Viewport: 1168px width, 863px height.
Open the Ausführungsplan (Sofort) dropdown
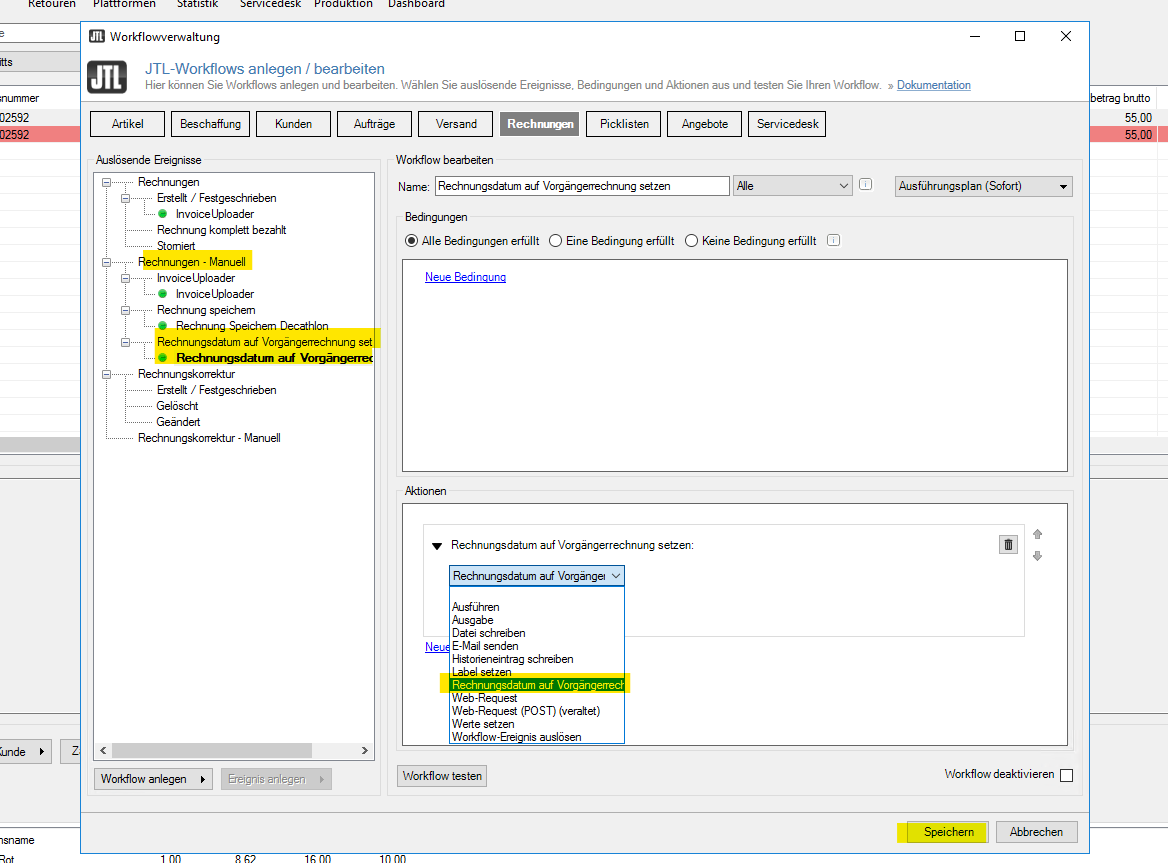[x=983, y=186]
